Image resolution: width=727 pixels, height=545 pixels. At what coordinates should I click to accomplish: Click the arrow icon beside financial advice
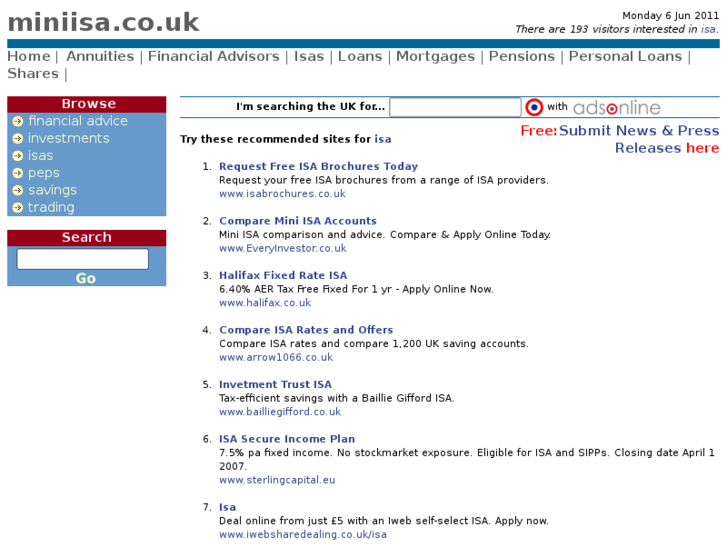[x=18, y=122]
